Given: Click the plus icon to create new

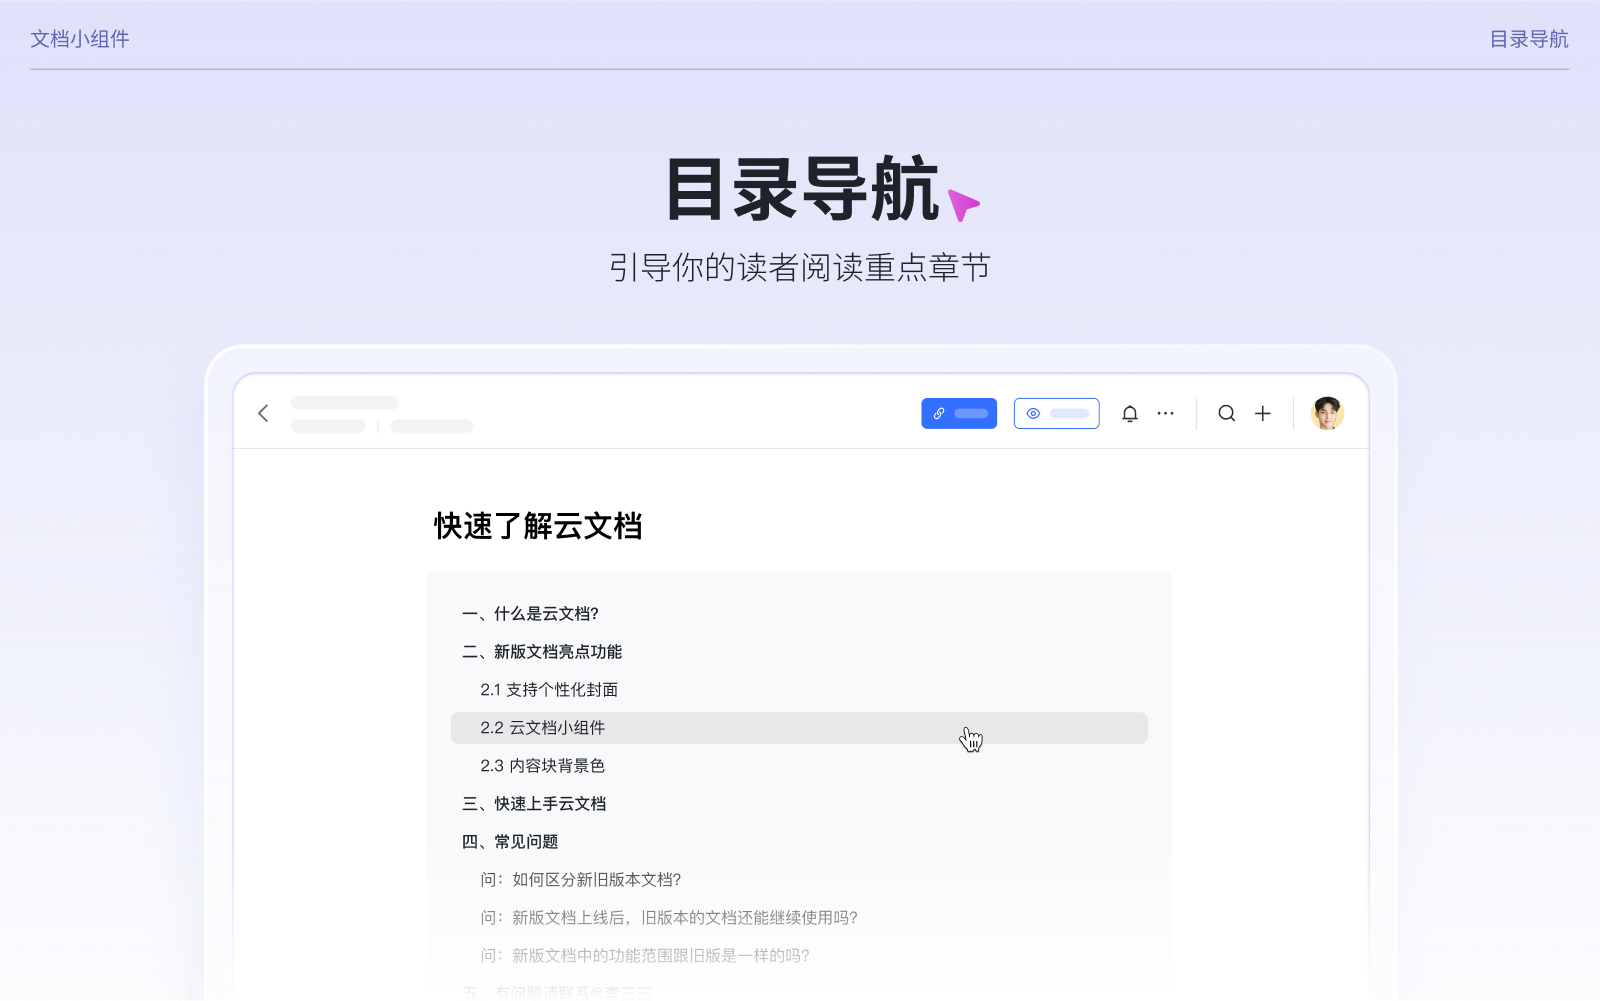Looking at the screenshot, I should tap(1263, 413).
